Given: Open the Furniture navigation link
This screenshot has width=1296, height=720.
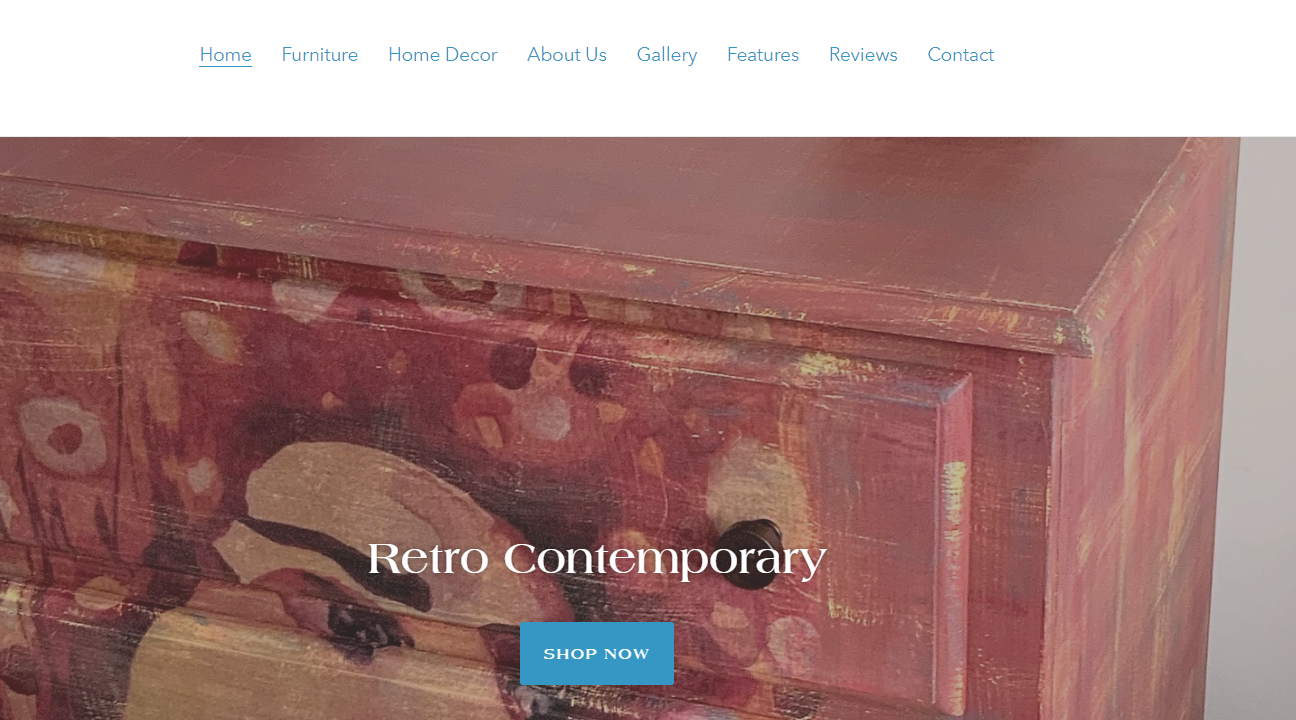Looking at the screenshot, I should [x=320, y=55].
